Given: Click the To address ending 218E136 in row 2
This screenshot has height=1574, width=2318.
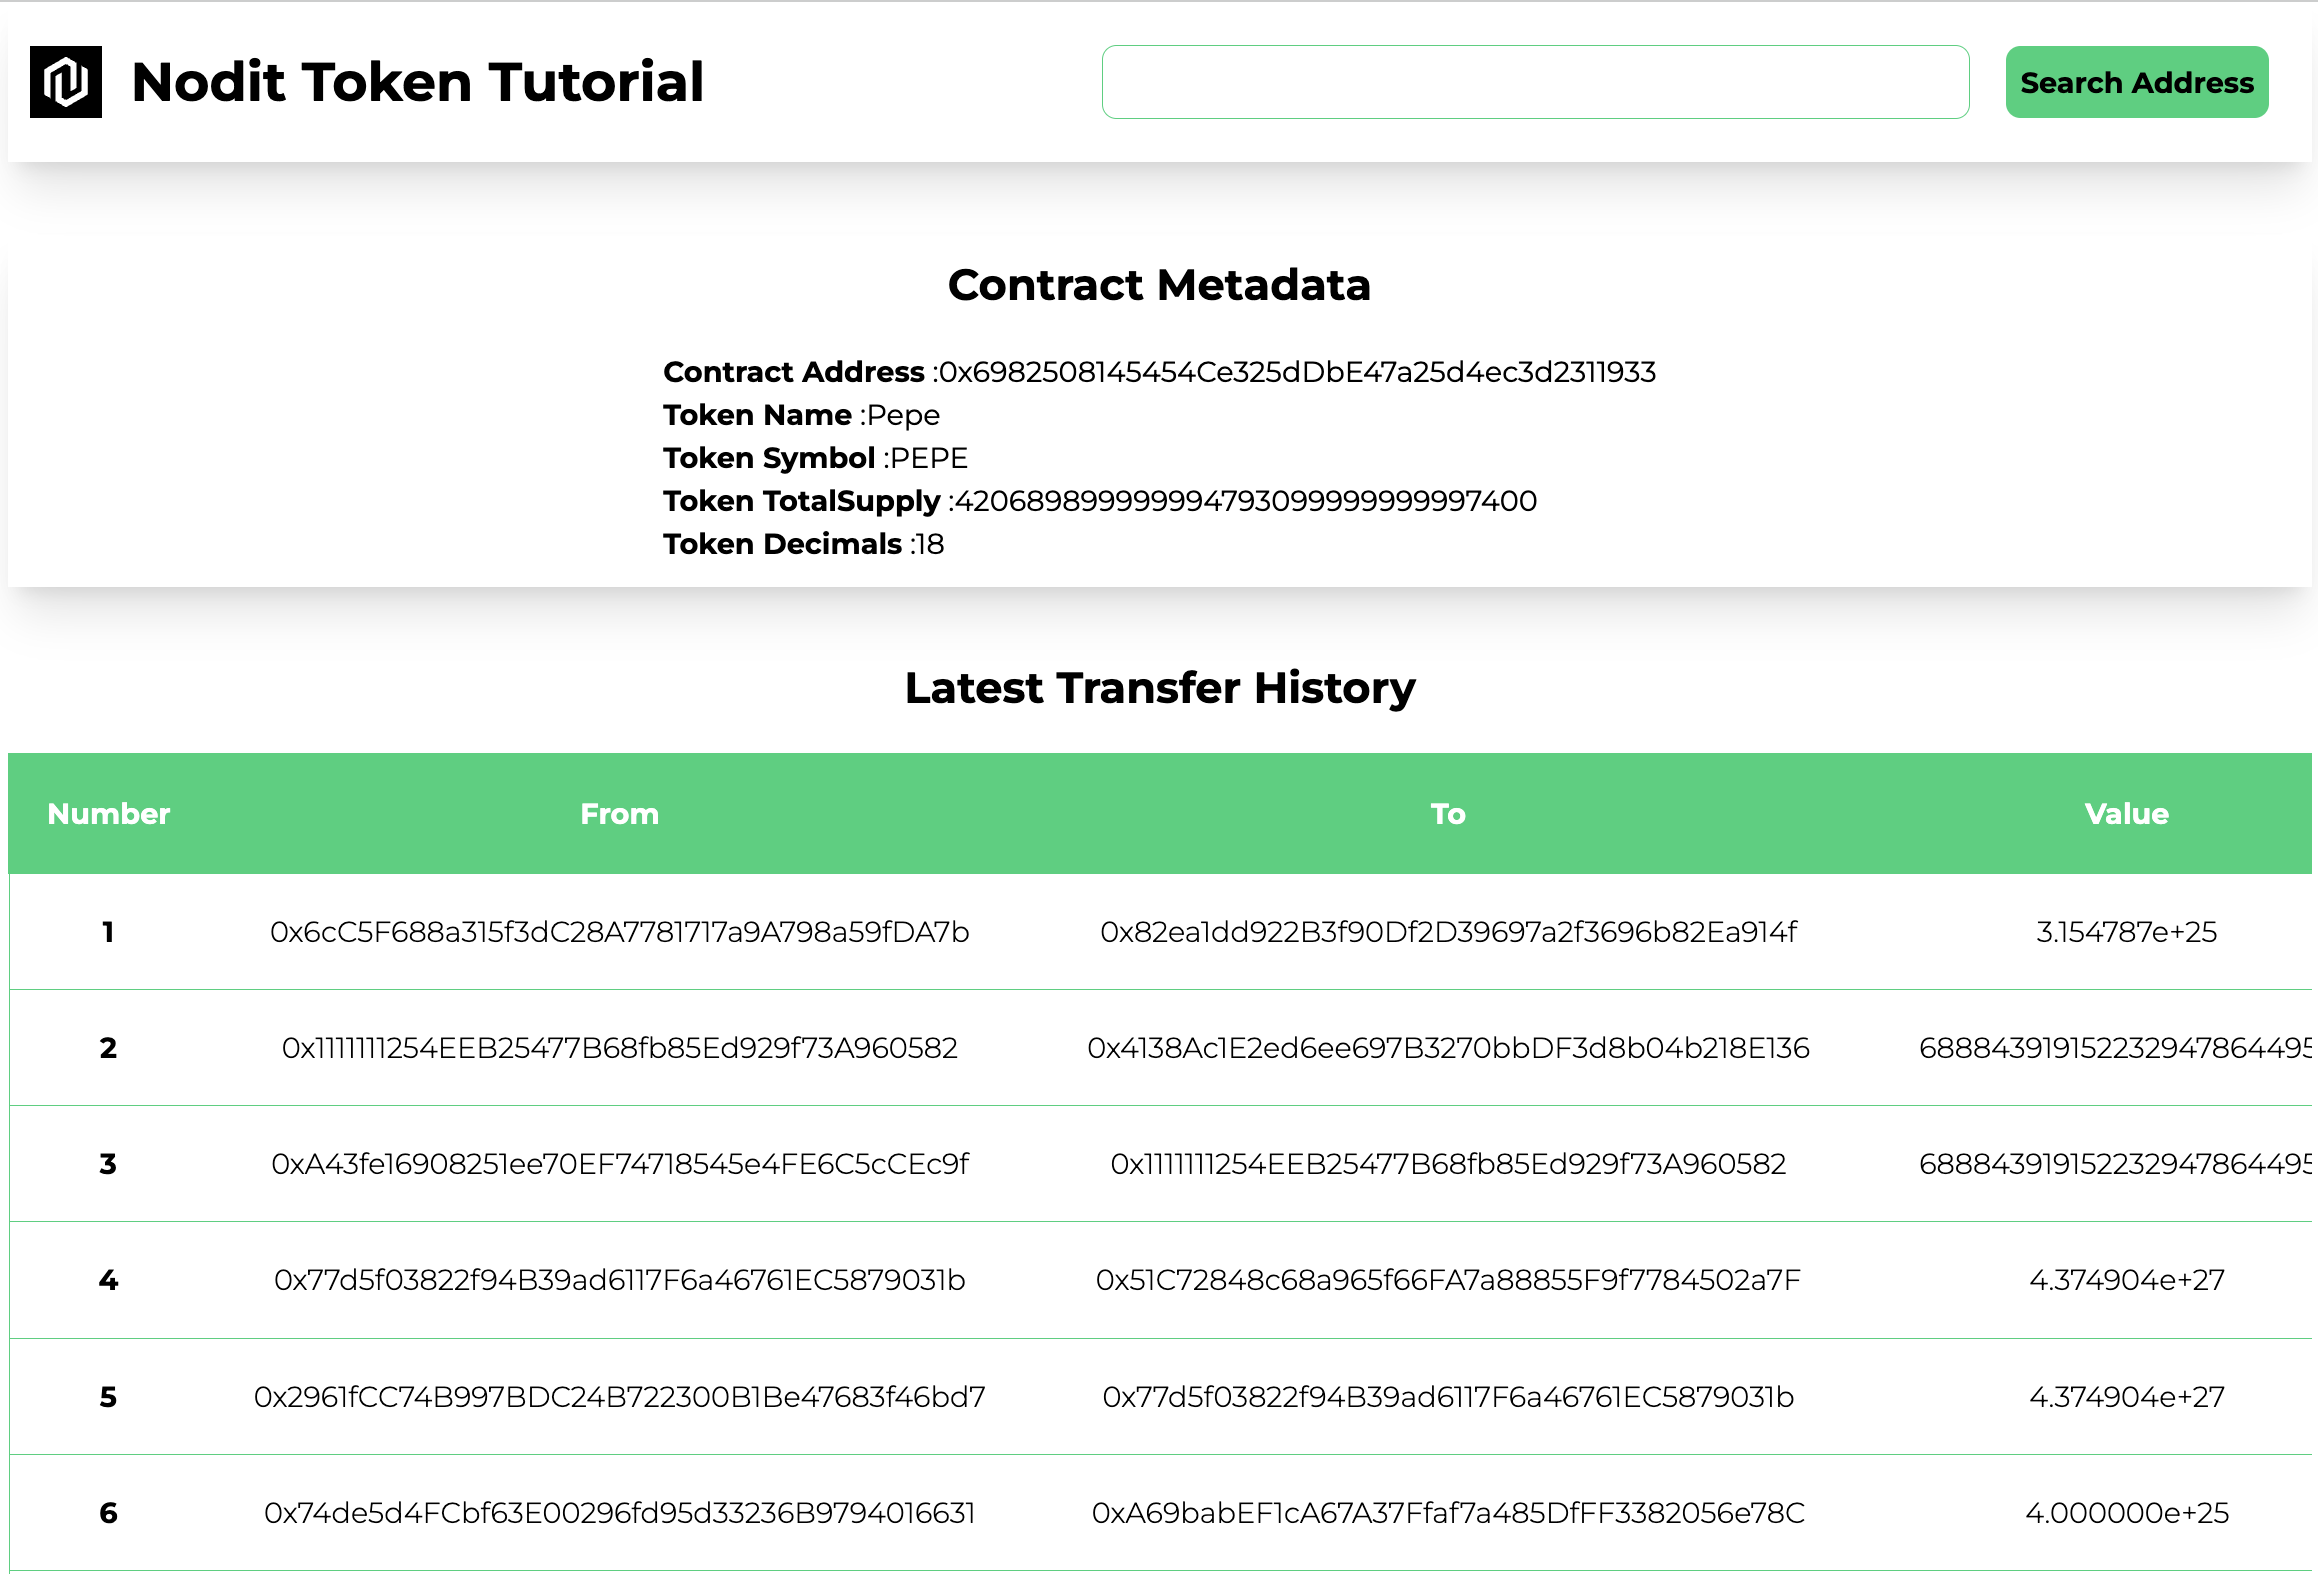Looking at the screenshot, I should tap(1448, 1048).
